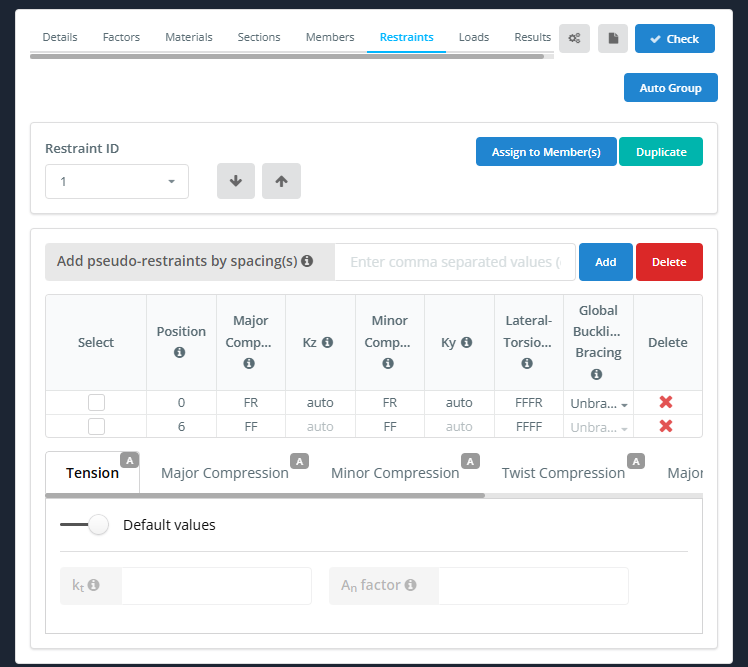Click the Major Comp cell FR
Screen dimensions: 748x667
pyautogui.click(x=251, y=403)
